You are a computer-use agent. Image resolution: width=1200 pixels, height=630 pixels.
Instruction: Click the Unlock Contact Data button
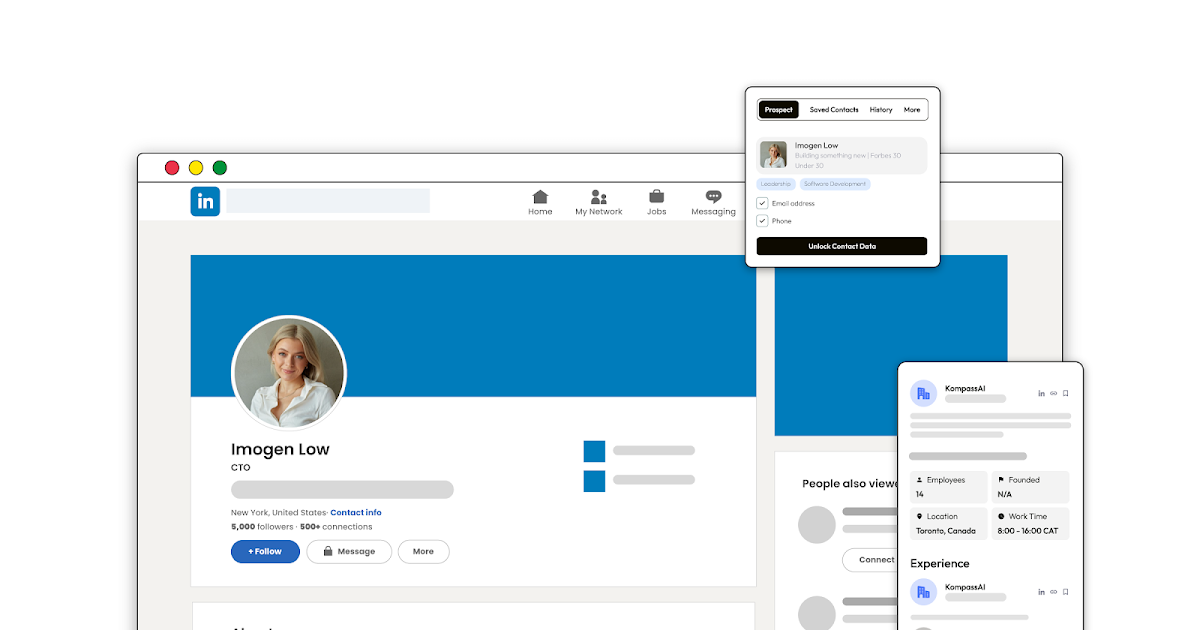click(x=842, y=246)
